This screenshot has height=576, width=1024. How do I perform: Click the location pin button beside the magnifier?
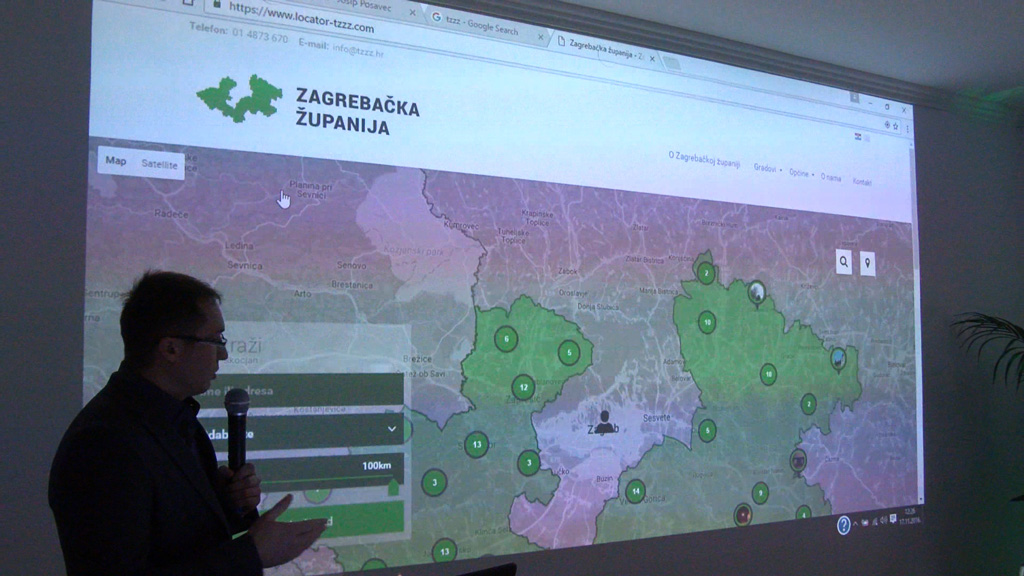867,264
